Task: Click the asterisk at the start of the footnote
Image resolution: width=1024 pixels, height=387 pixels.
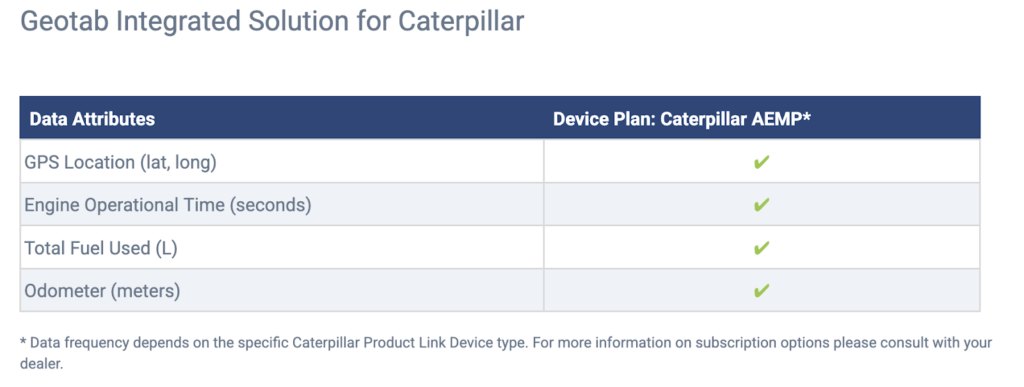Action: click(x=24, y=342)
